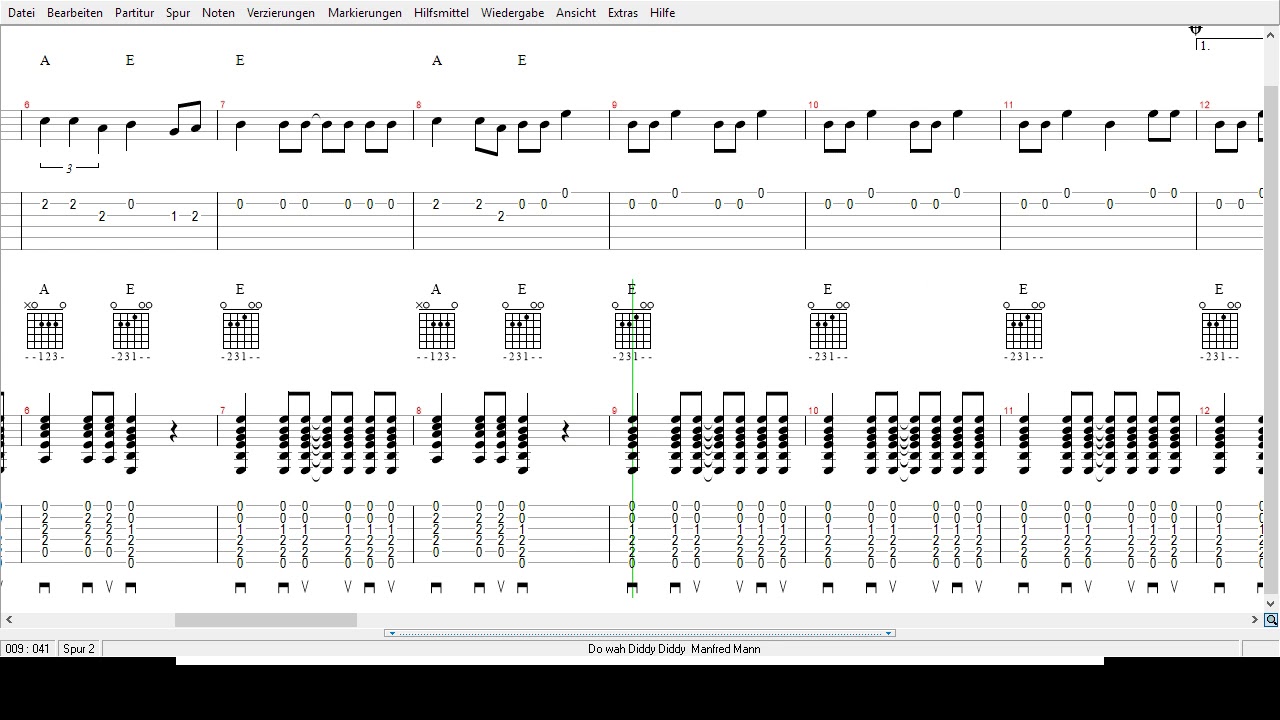
Task: Click the triplet '3' bracket in measure 6
Action: click(x=69, y=167)
